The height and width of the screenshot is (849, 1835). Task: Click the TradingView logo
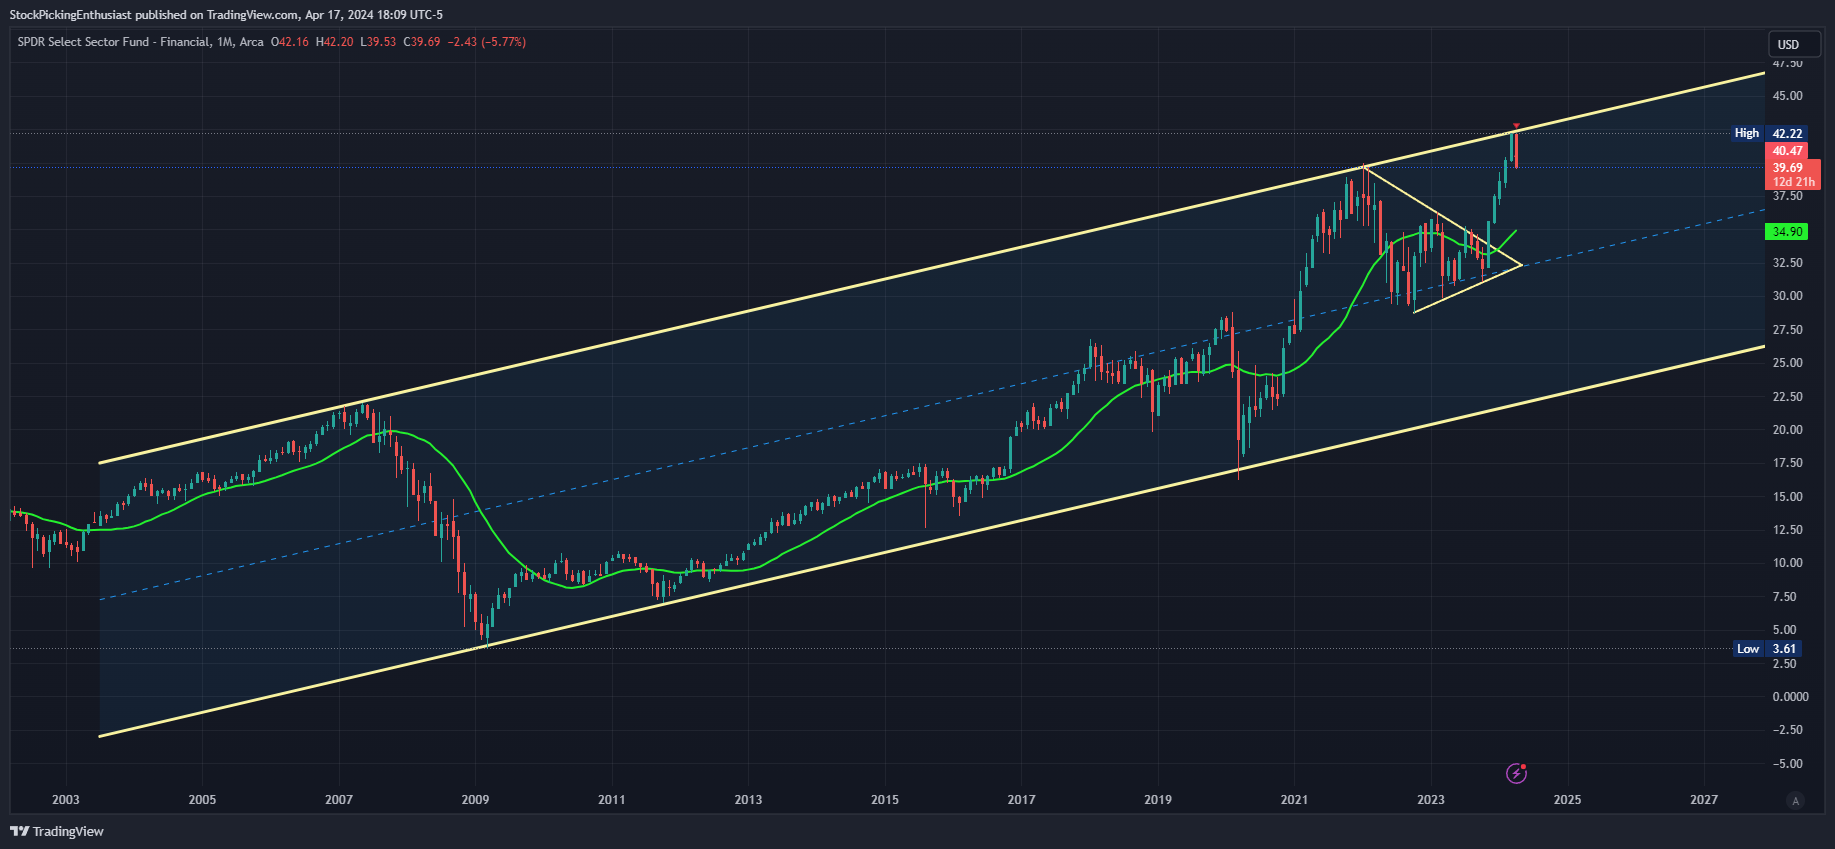click(57, 831)
